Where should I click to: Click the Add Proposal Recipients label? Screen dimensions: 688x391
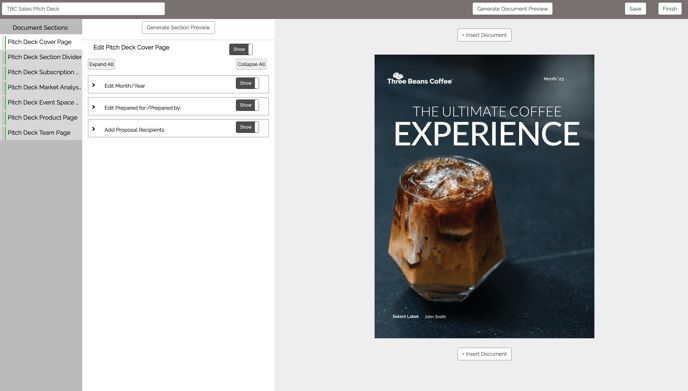[134, 129]
